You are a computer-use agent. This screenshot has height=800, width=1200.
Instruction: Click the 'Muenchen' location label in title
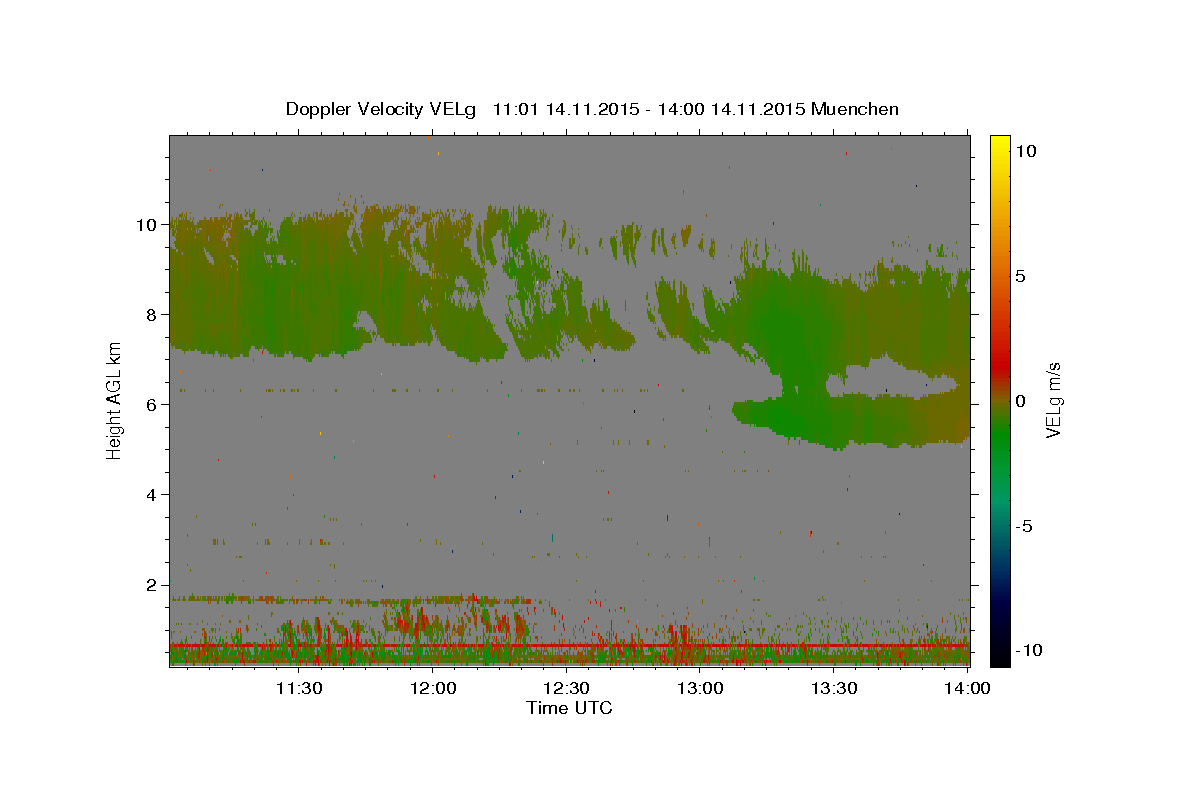point(855,109)
